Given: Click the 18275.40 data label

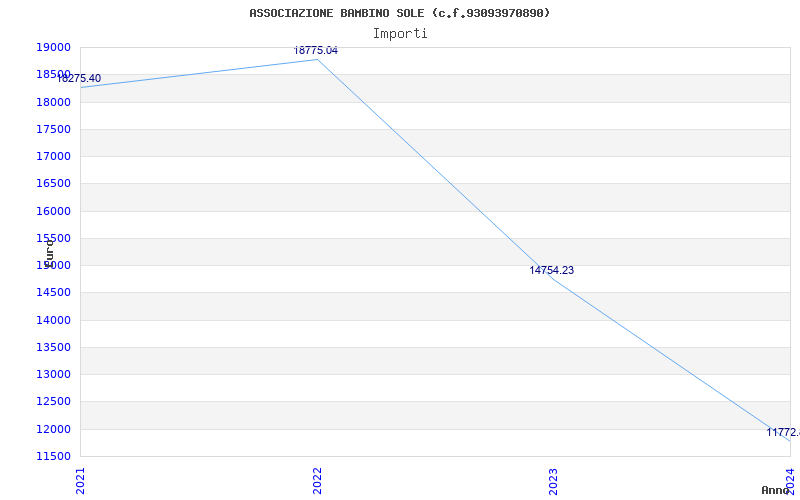Looking at the screenshot, I should [79, 79].
